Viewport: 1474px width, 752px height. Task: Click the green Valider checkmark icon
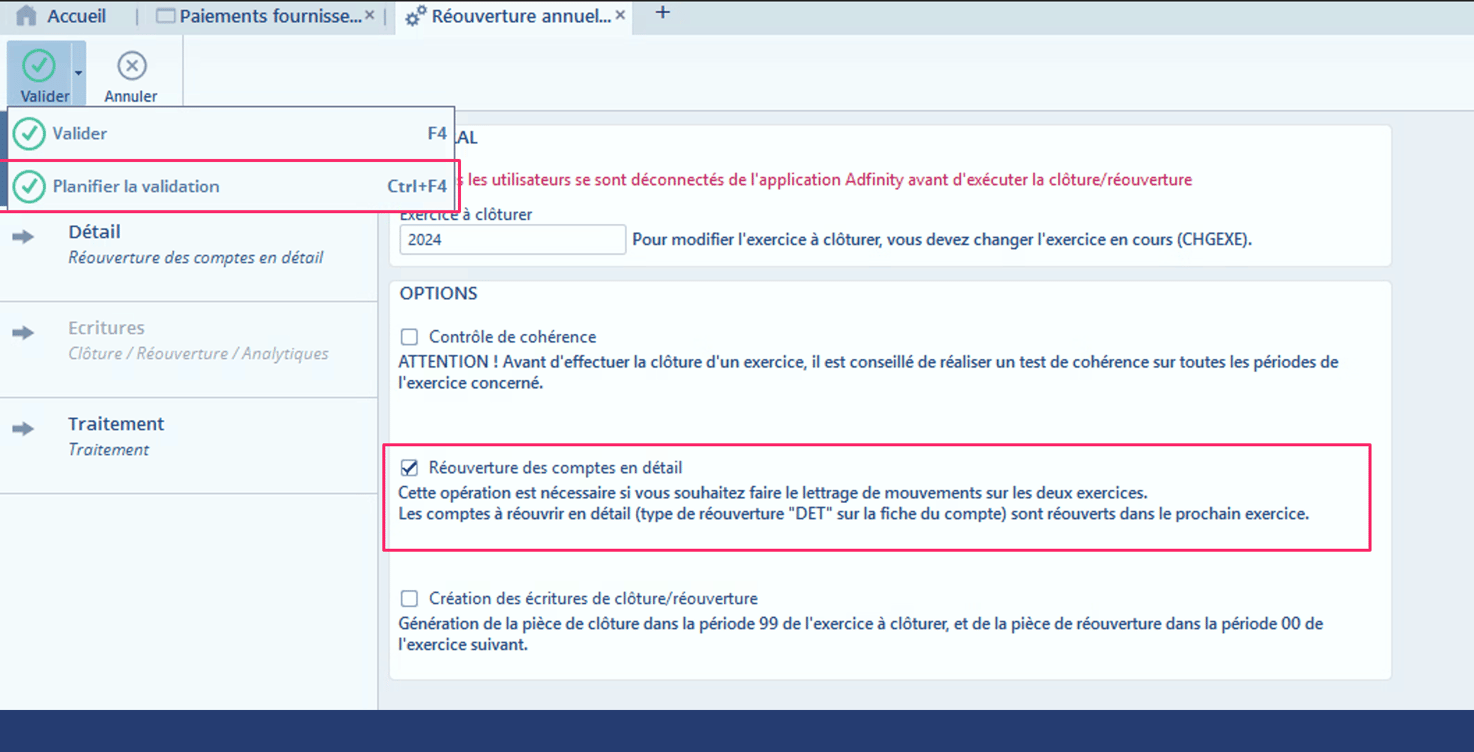[40, 64]
